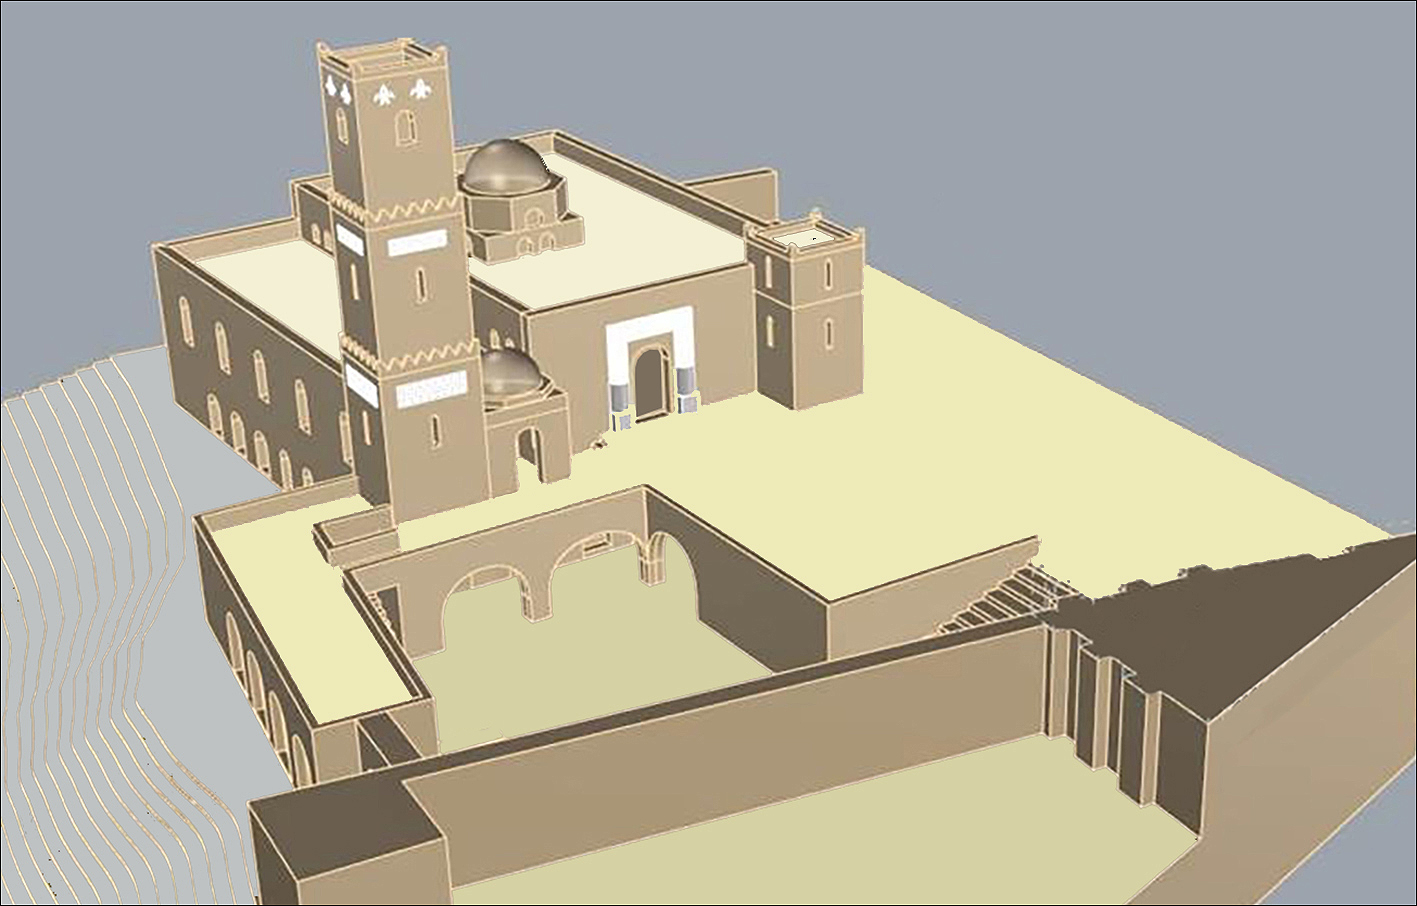Click the lower white inscription band on minaret
The image size is (1417, 906).
tap(432, 390)
